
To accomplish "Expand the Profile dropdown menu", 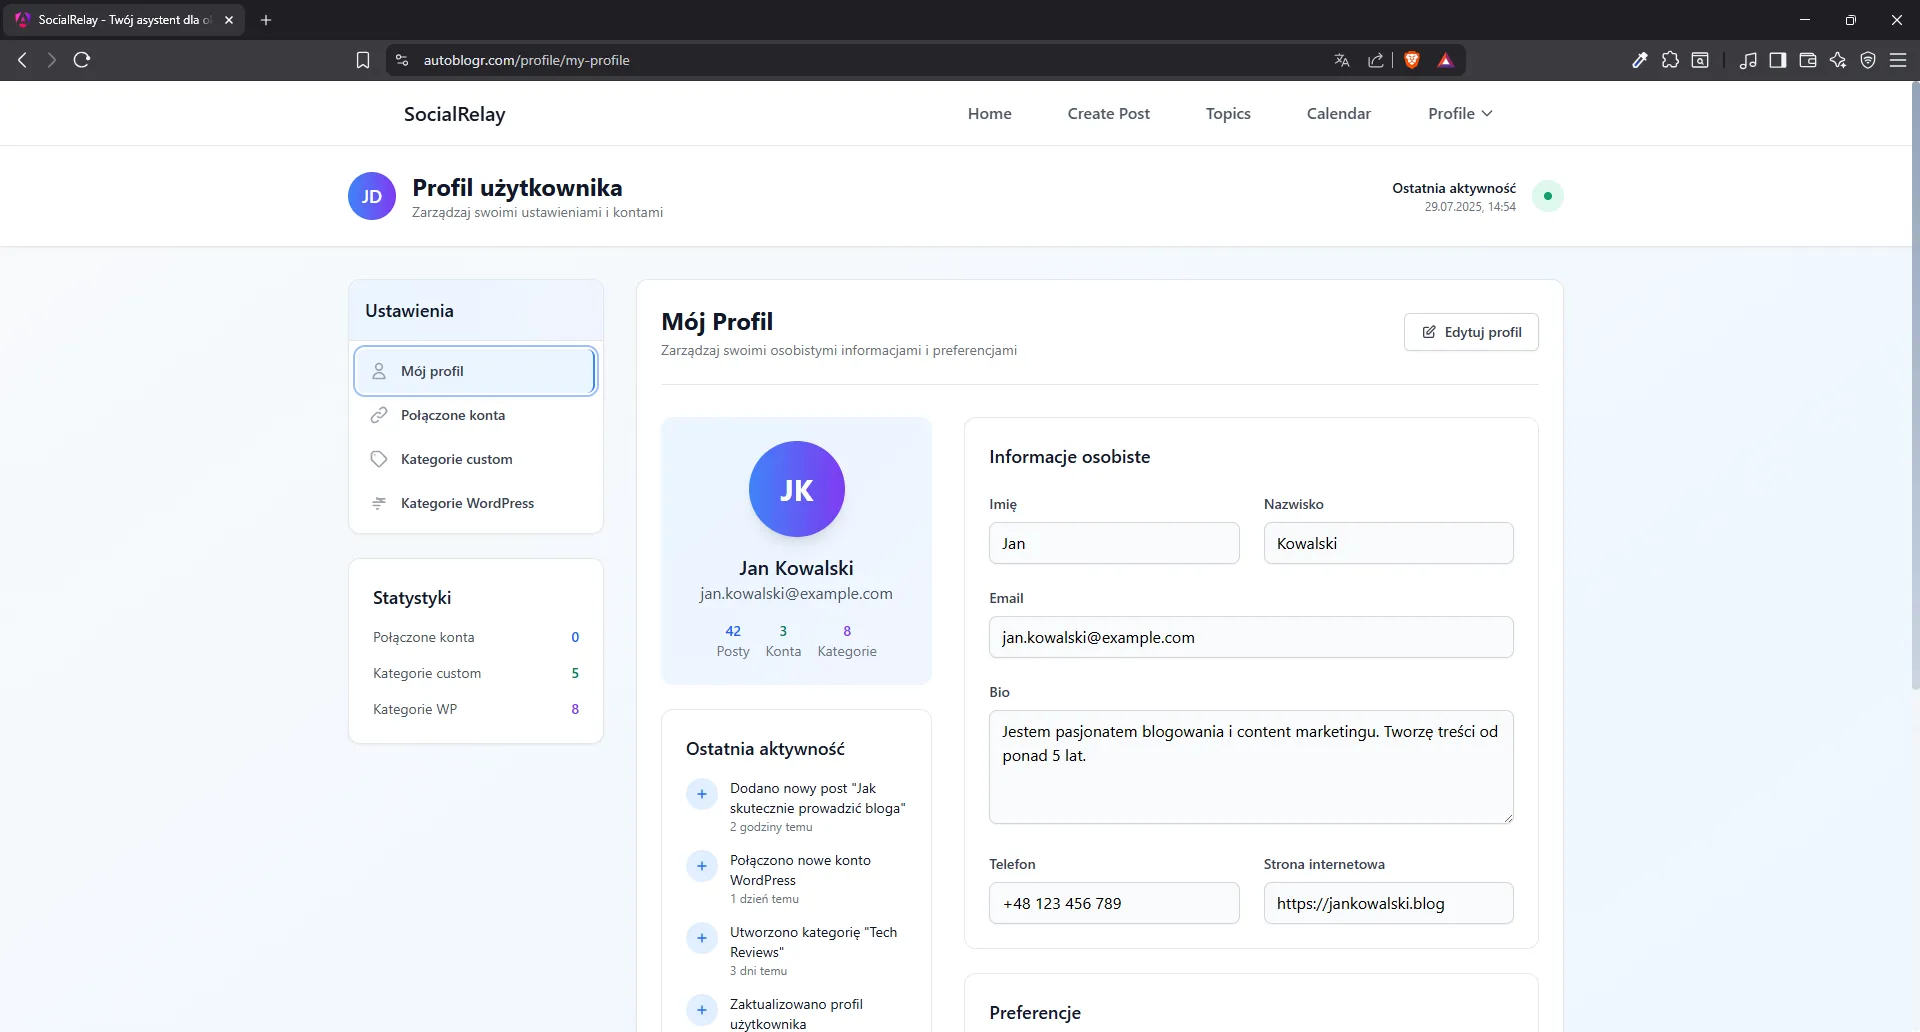I will 1460,114.
